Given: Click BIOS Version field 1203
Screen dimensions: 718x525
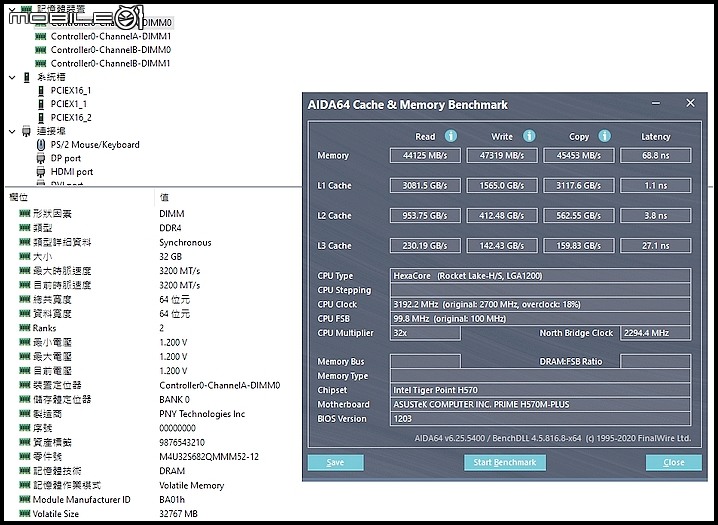Looking at the screenshot, I should (x=540, y=418).
